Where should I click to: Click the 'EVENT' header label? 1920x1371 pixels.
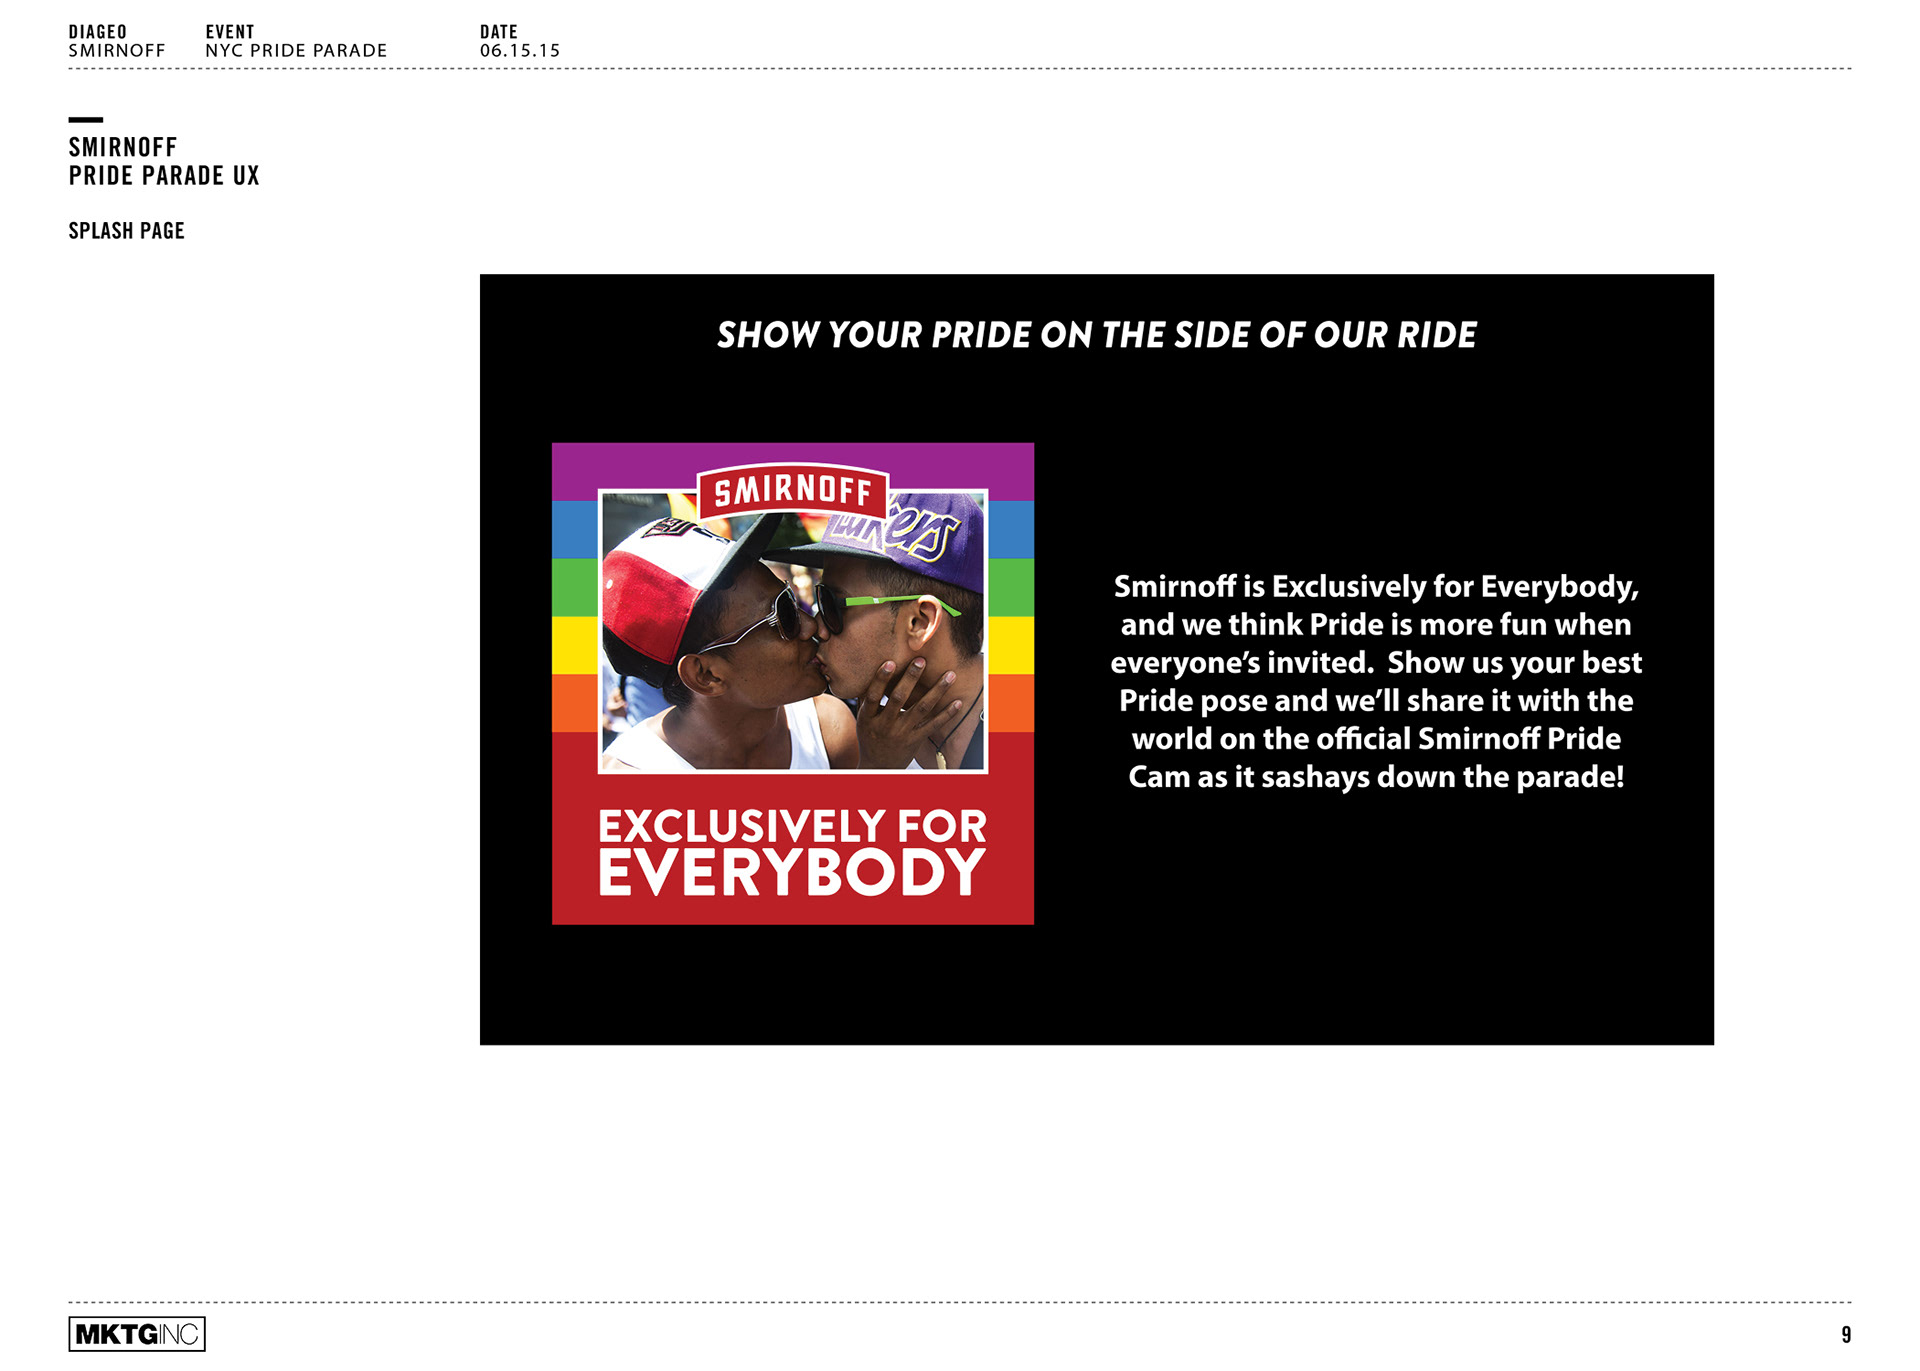click(230, 32)
